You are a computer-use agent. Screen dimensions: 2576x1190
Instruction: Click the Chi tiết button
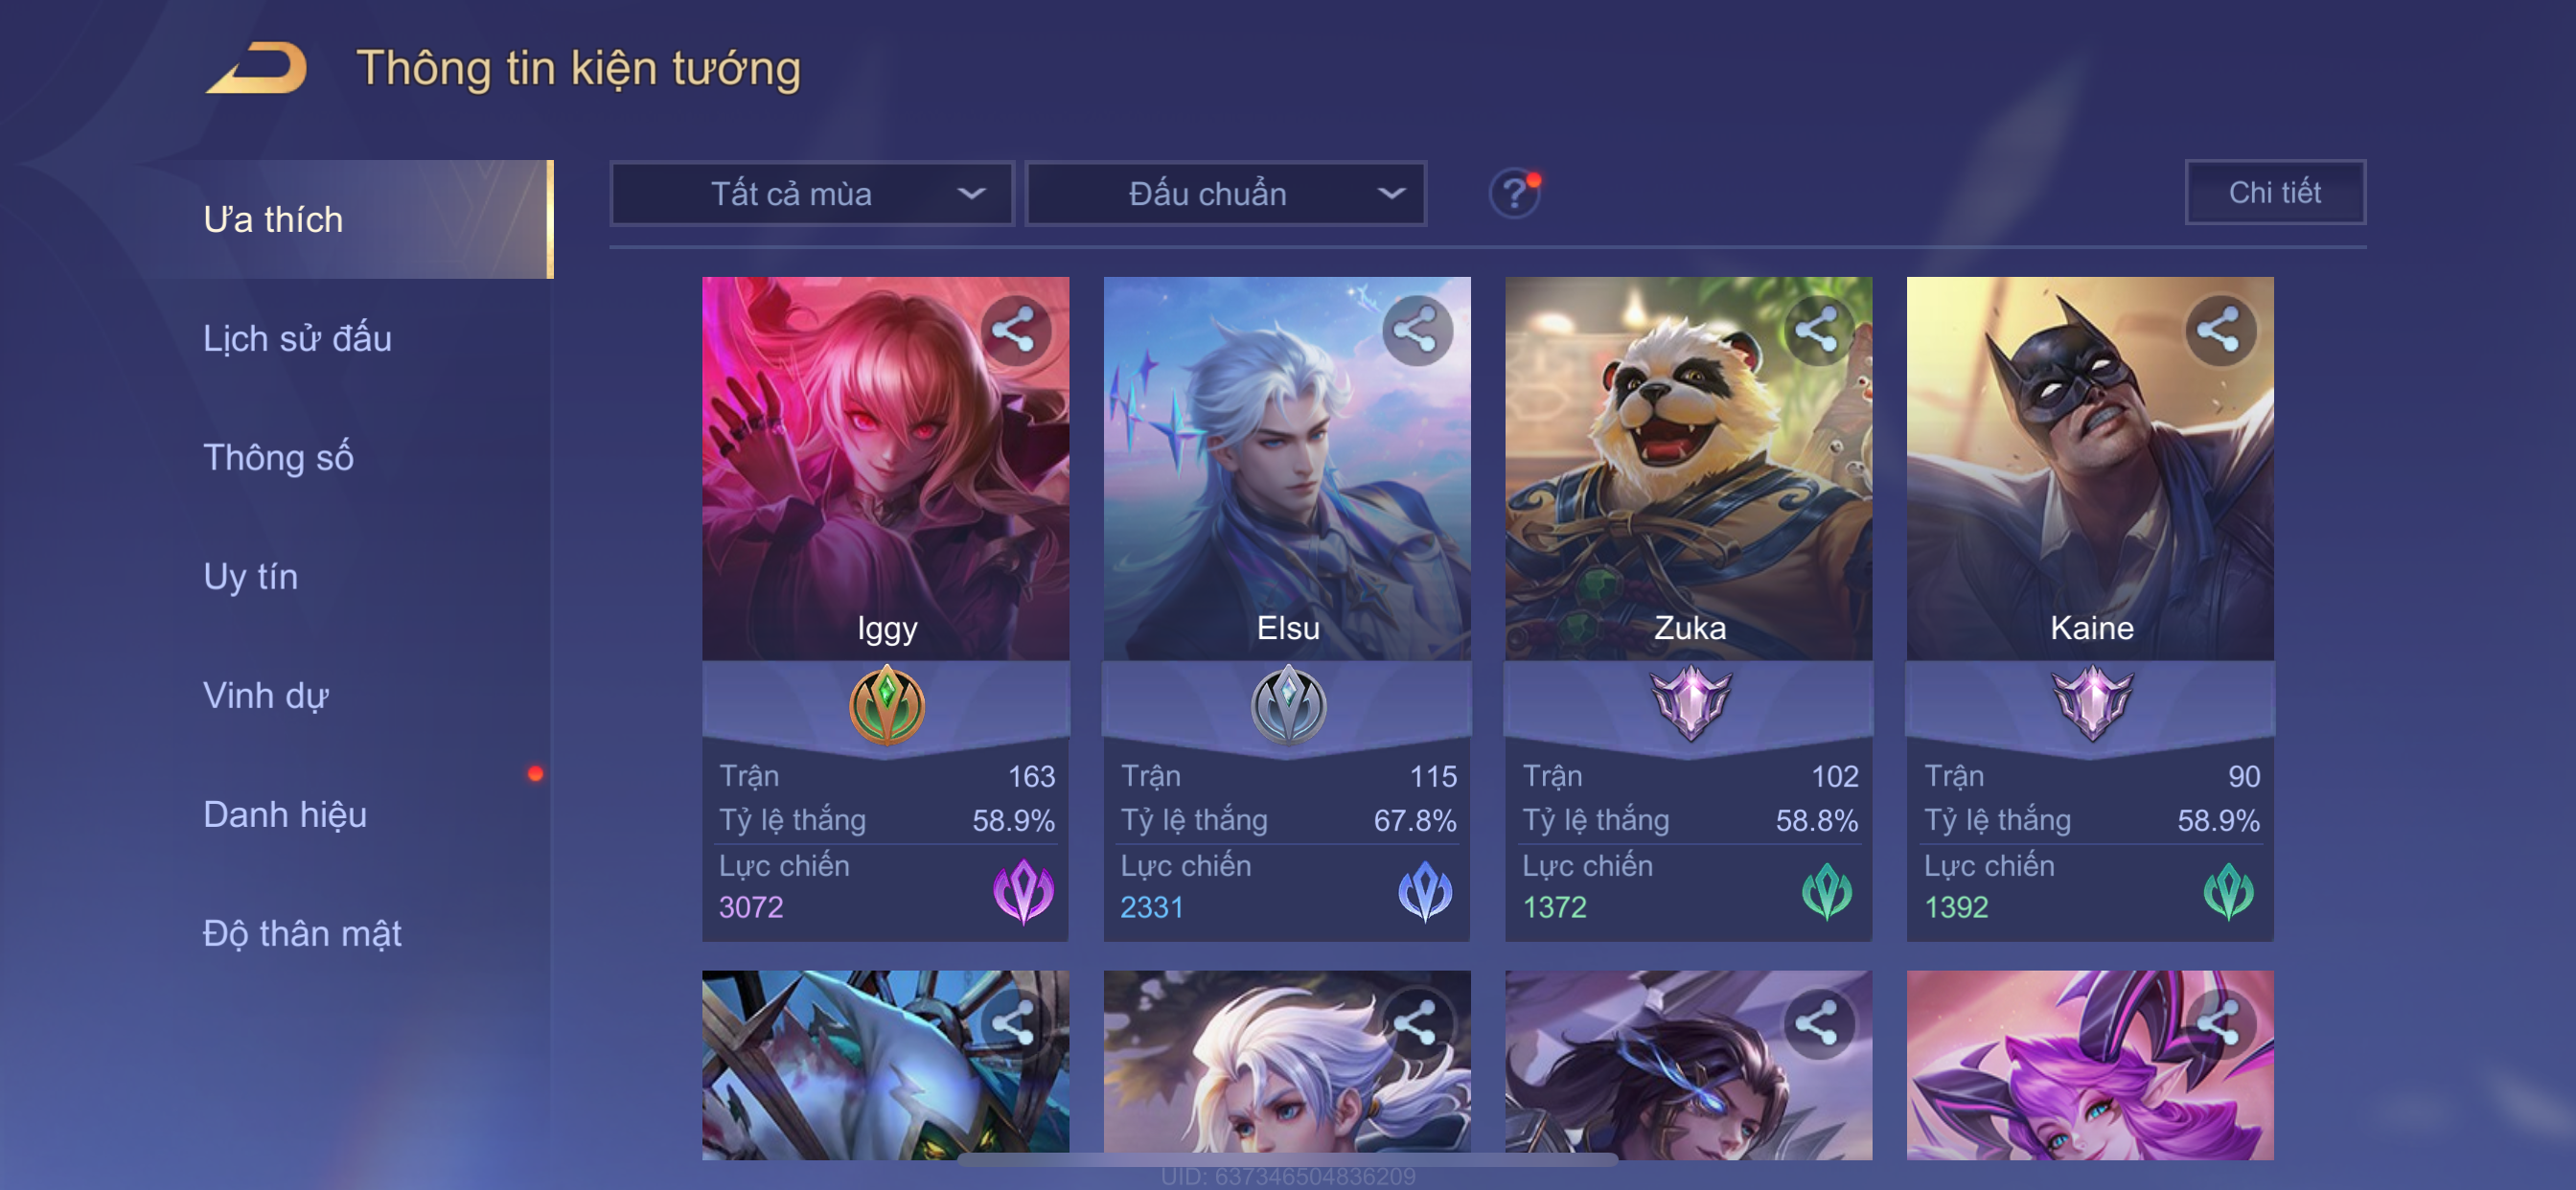(x=2275, y=192)
